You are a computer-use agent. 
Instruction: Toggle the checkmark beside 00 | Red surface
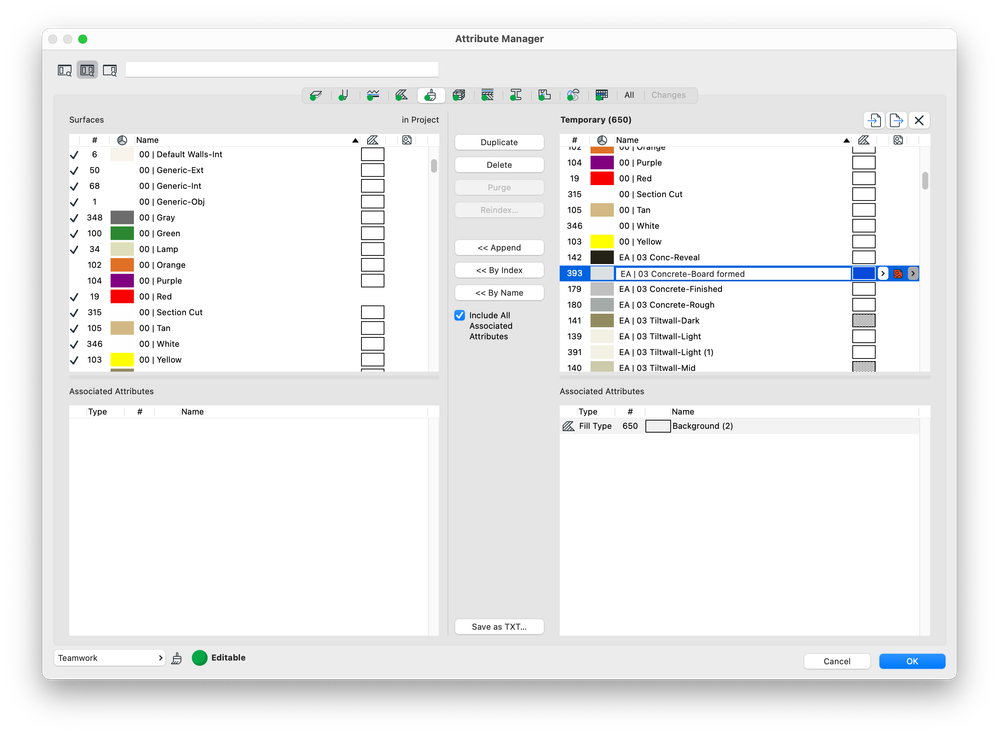coord(74,296)
